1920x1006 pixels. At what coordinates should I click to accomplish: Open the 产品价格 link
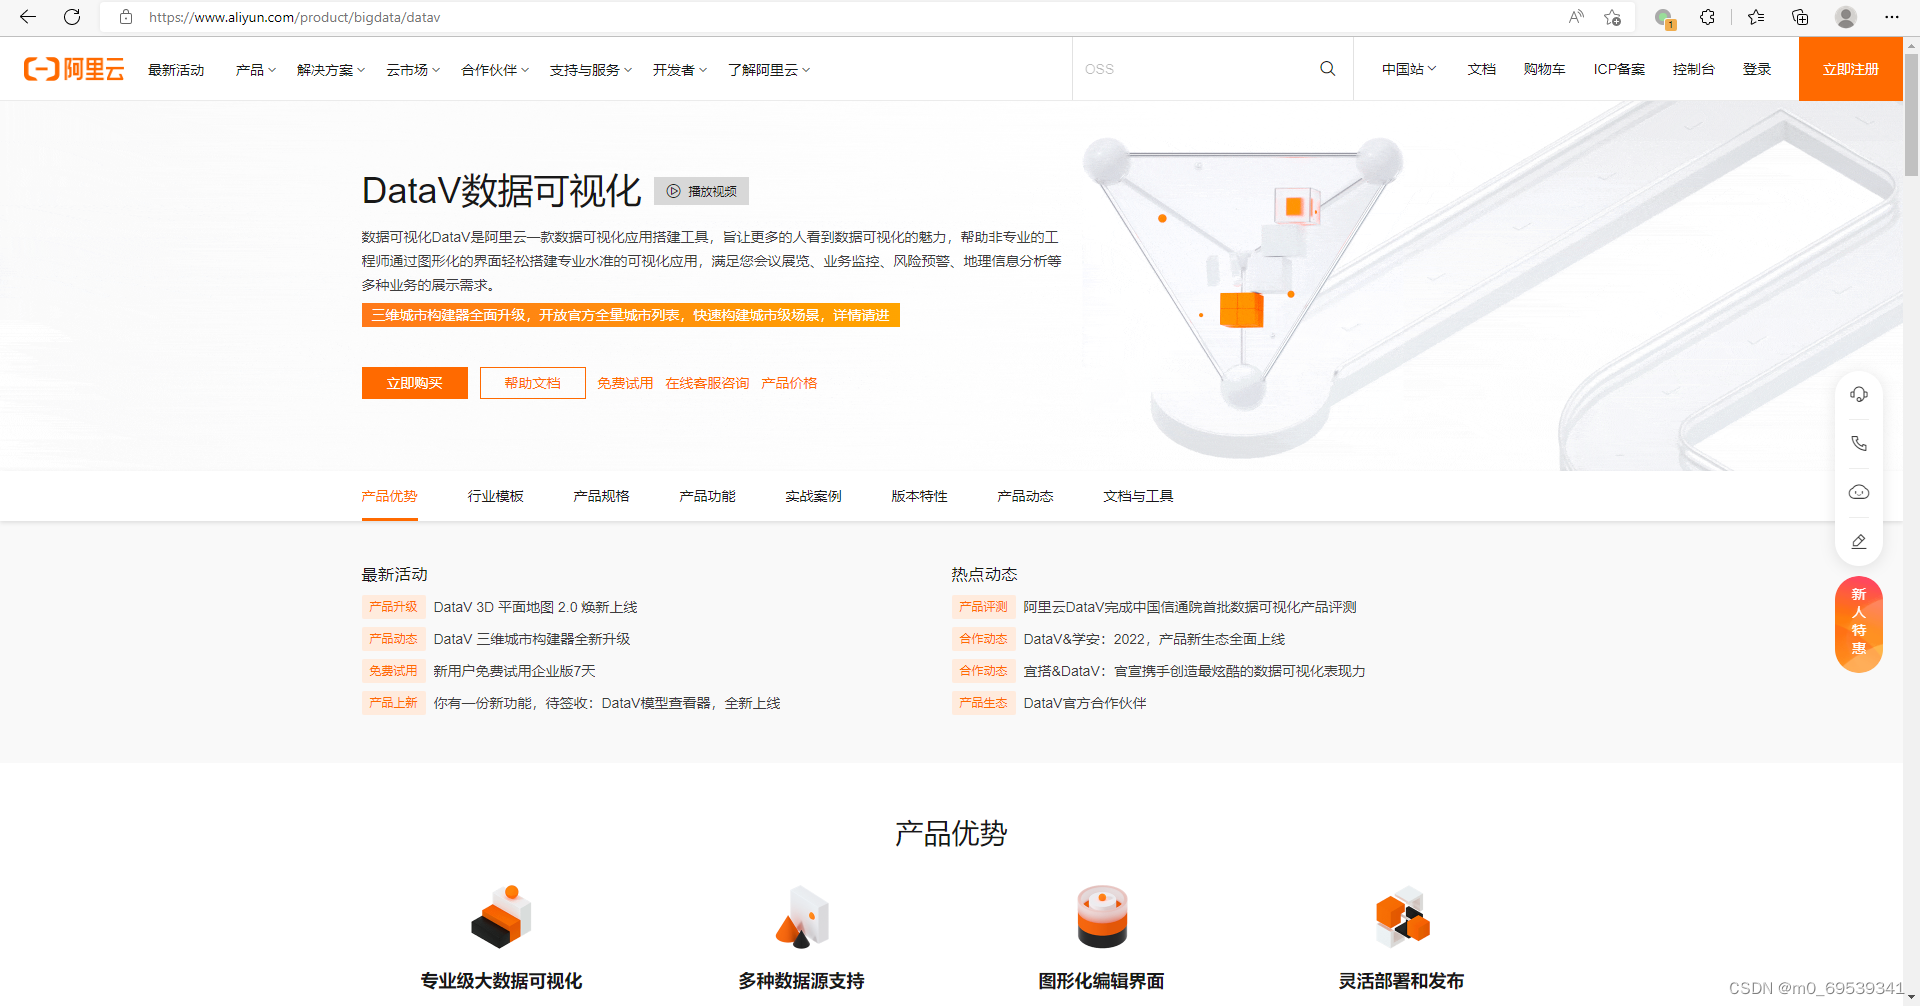[789, 383]
